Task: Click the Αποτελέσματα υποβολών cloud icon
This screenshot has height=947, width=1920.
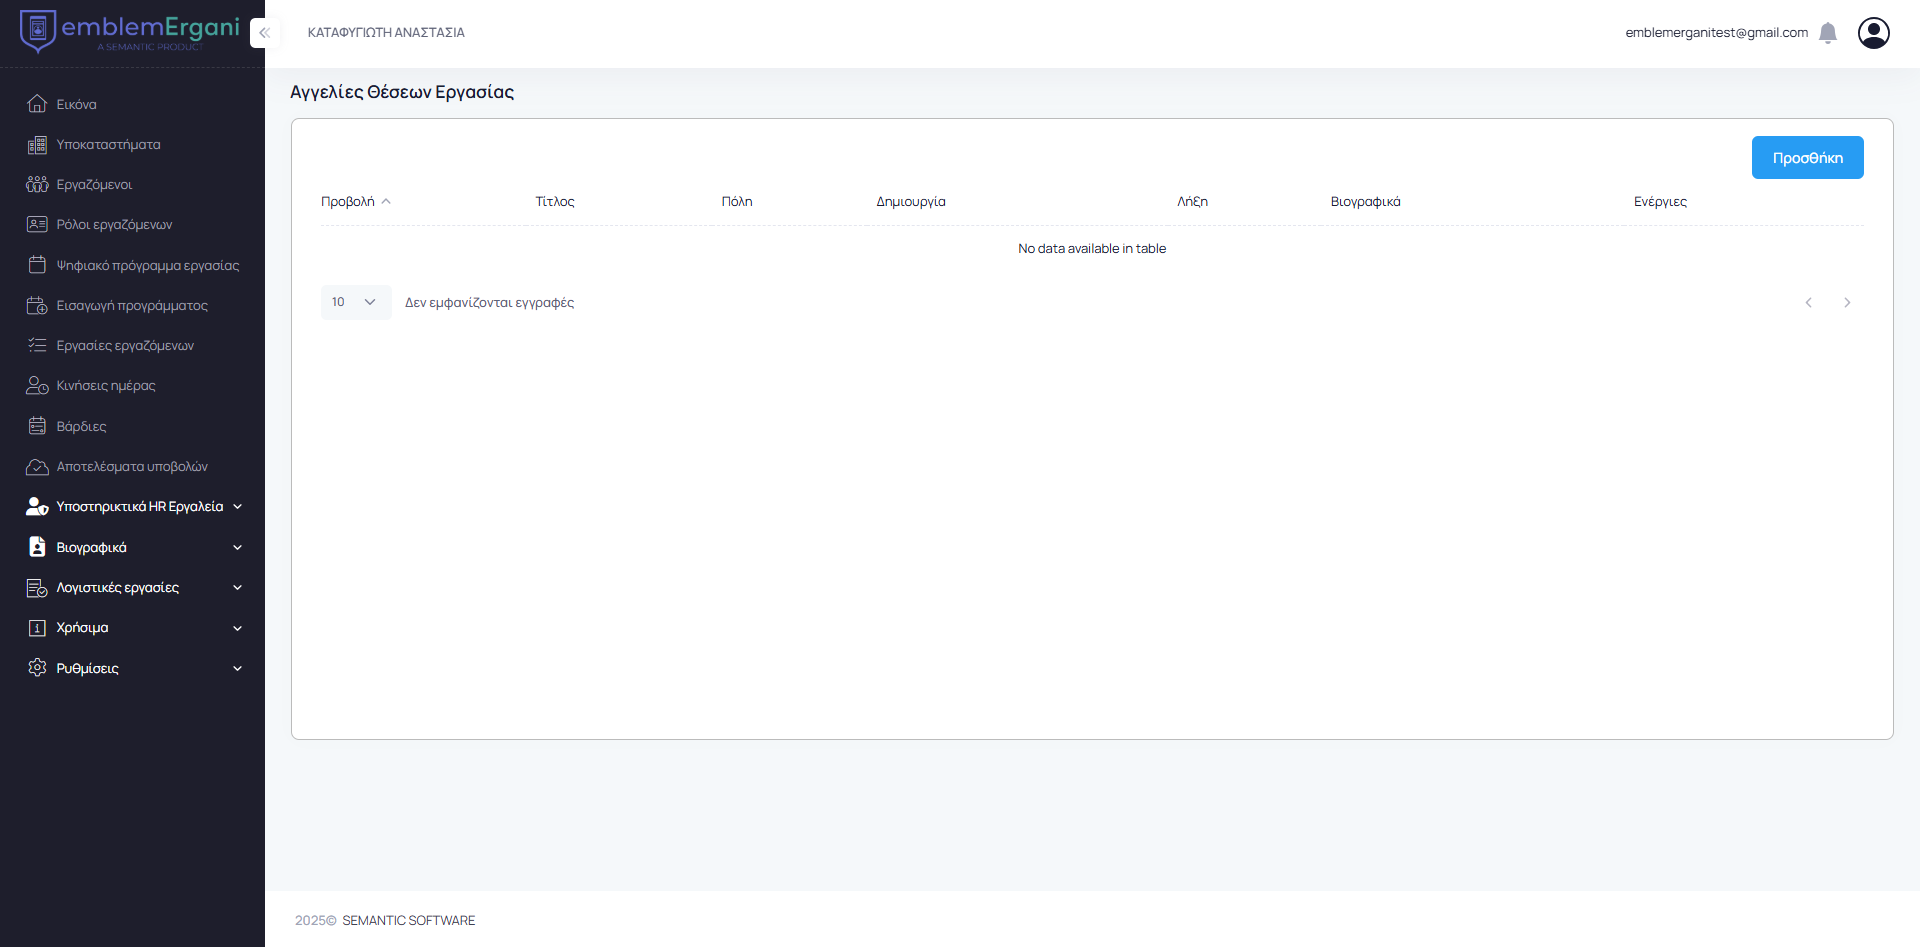Action: pyautogui.click(x=37, y=467)
